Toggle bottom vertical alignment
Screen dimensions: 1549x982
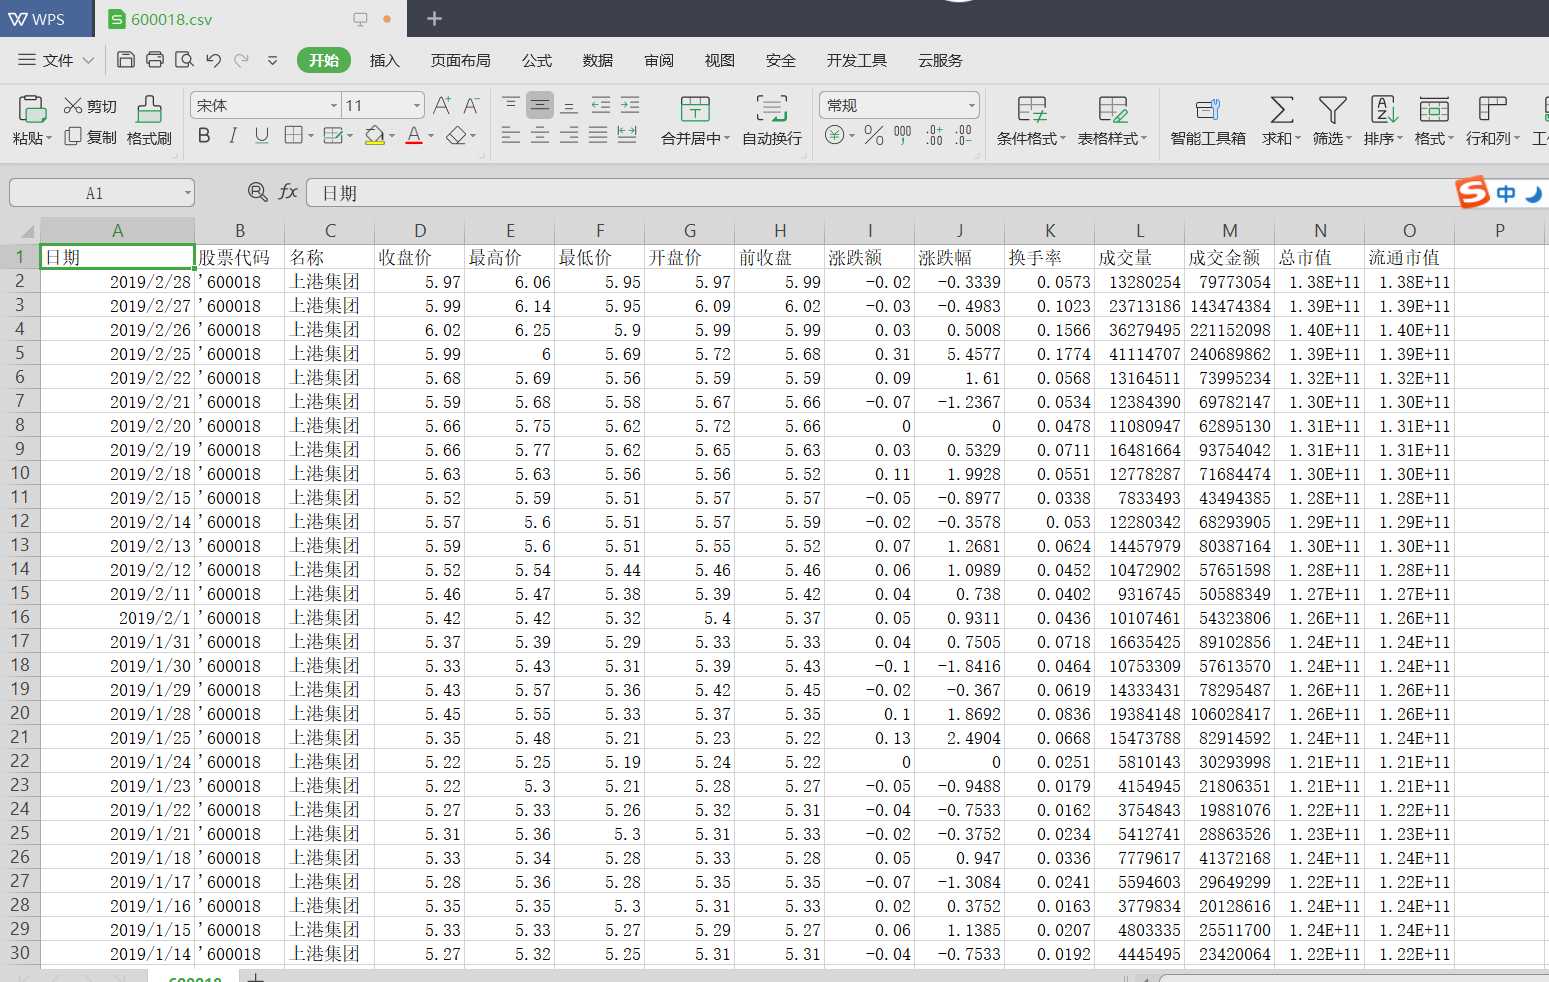tap(569, 105)
